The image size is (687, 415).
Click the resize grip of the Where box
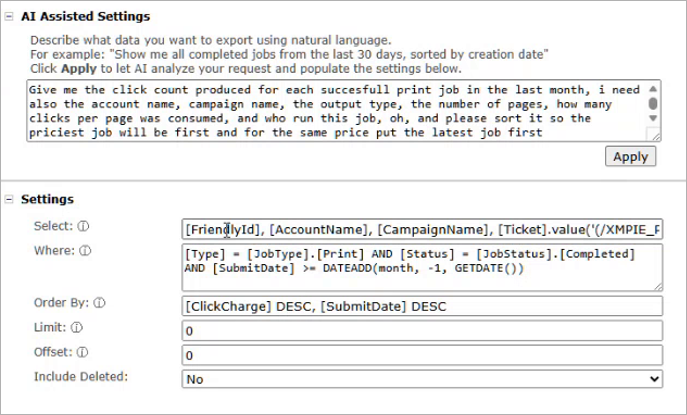click(x=656, y=286)
